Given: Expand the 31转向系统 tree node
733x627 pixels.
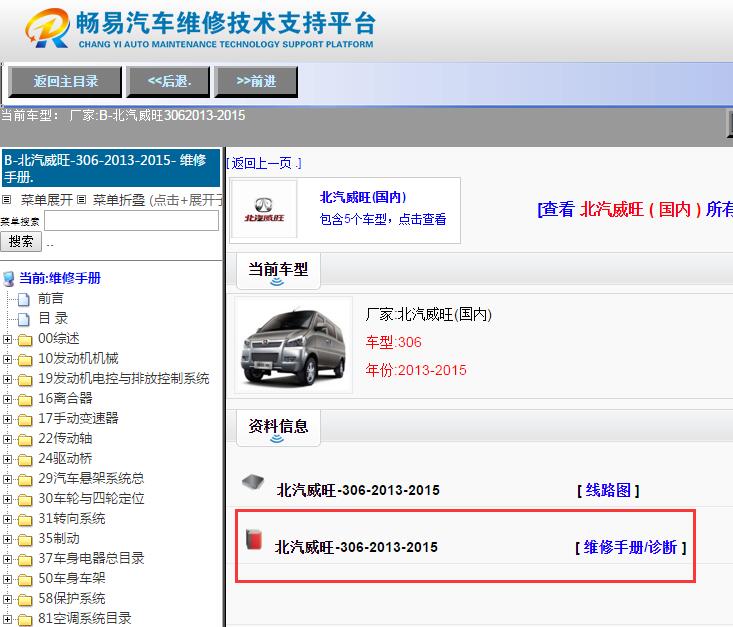Looking at the screenshot, I should [x=7, y=519].
